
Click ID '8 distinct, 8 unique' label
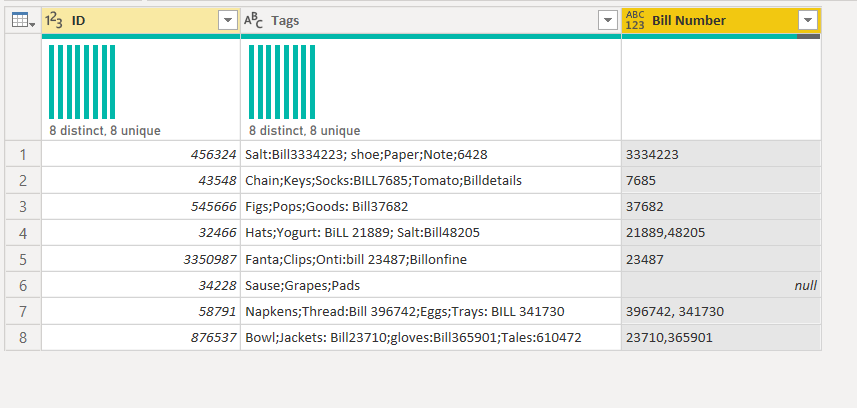pyautogui.click(x=104, y=131)
